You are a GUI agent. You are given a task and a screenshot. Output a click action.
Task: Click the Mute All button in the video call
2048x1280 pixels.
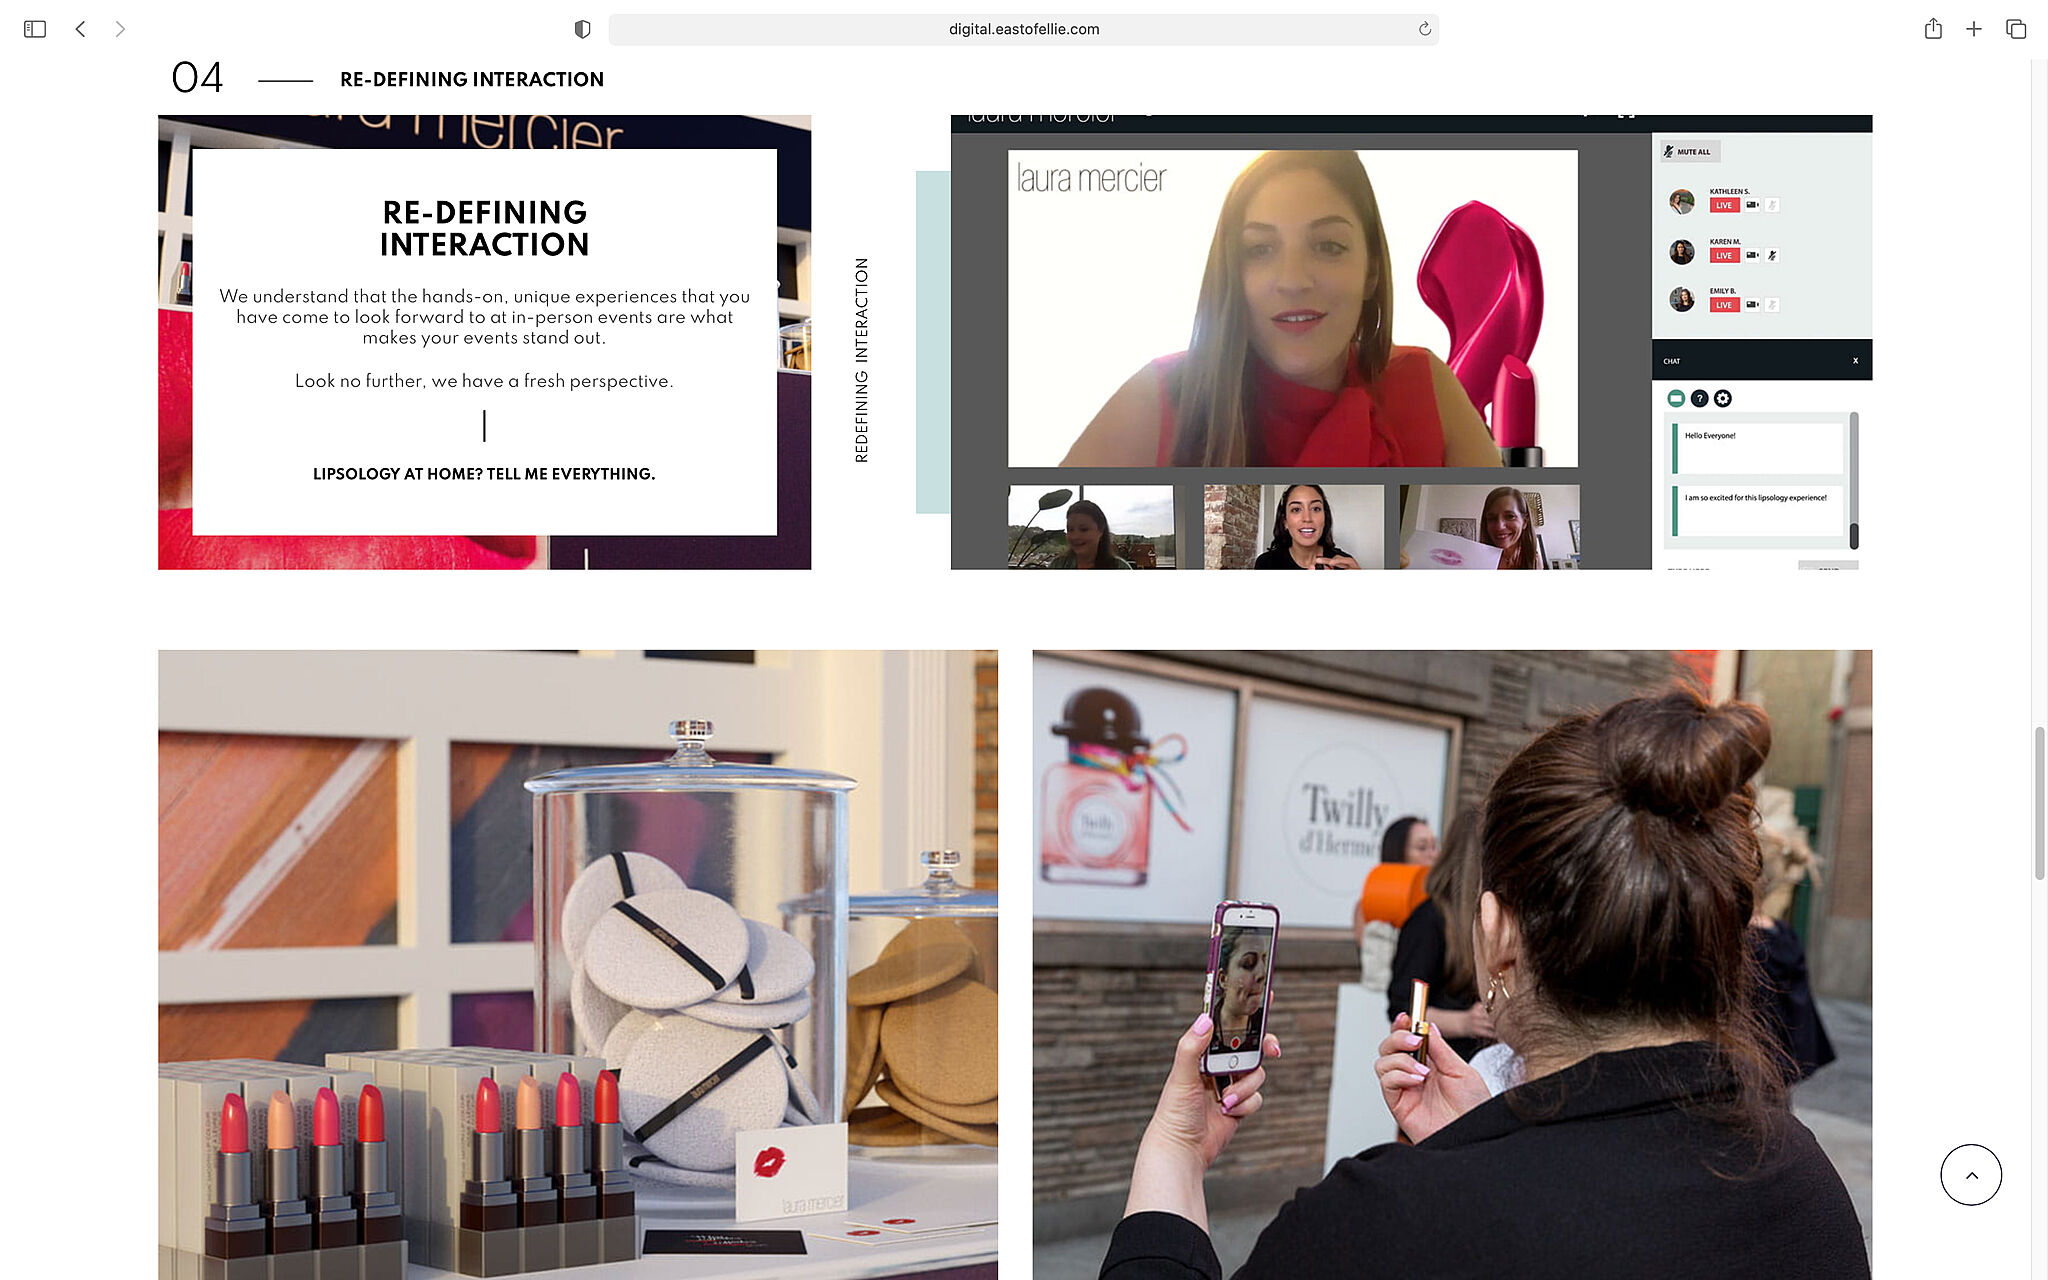click(x=1691, y=152)
